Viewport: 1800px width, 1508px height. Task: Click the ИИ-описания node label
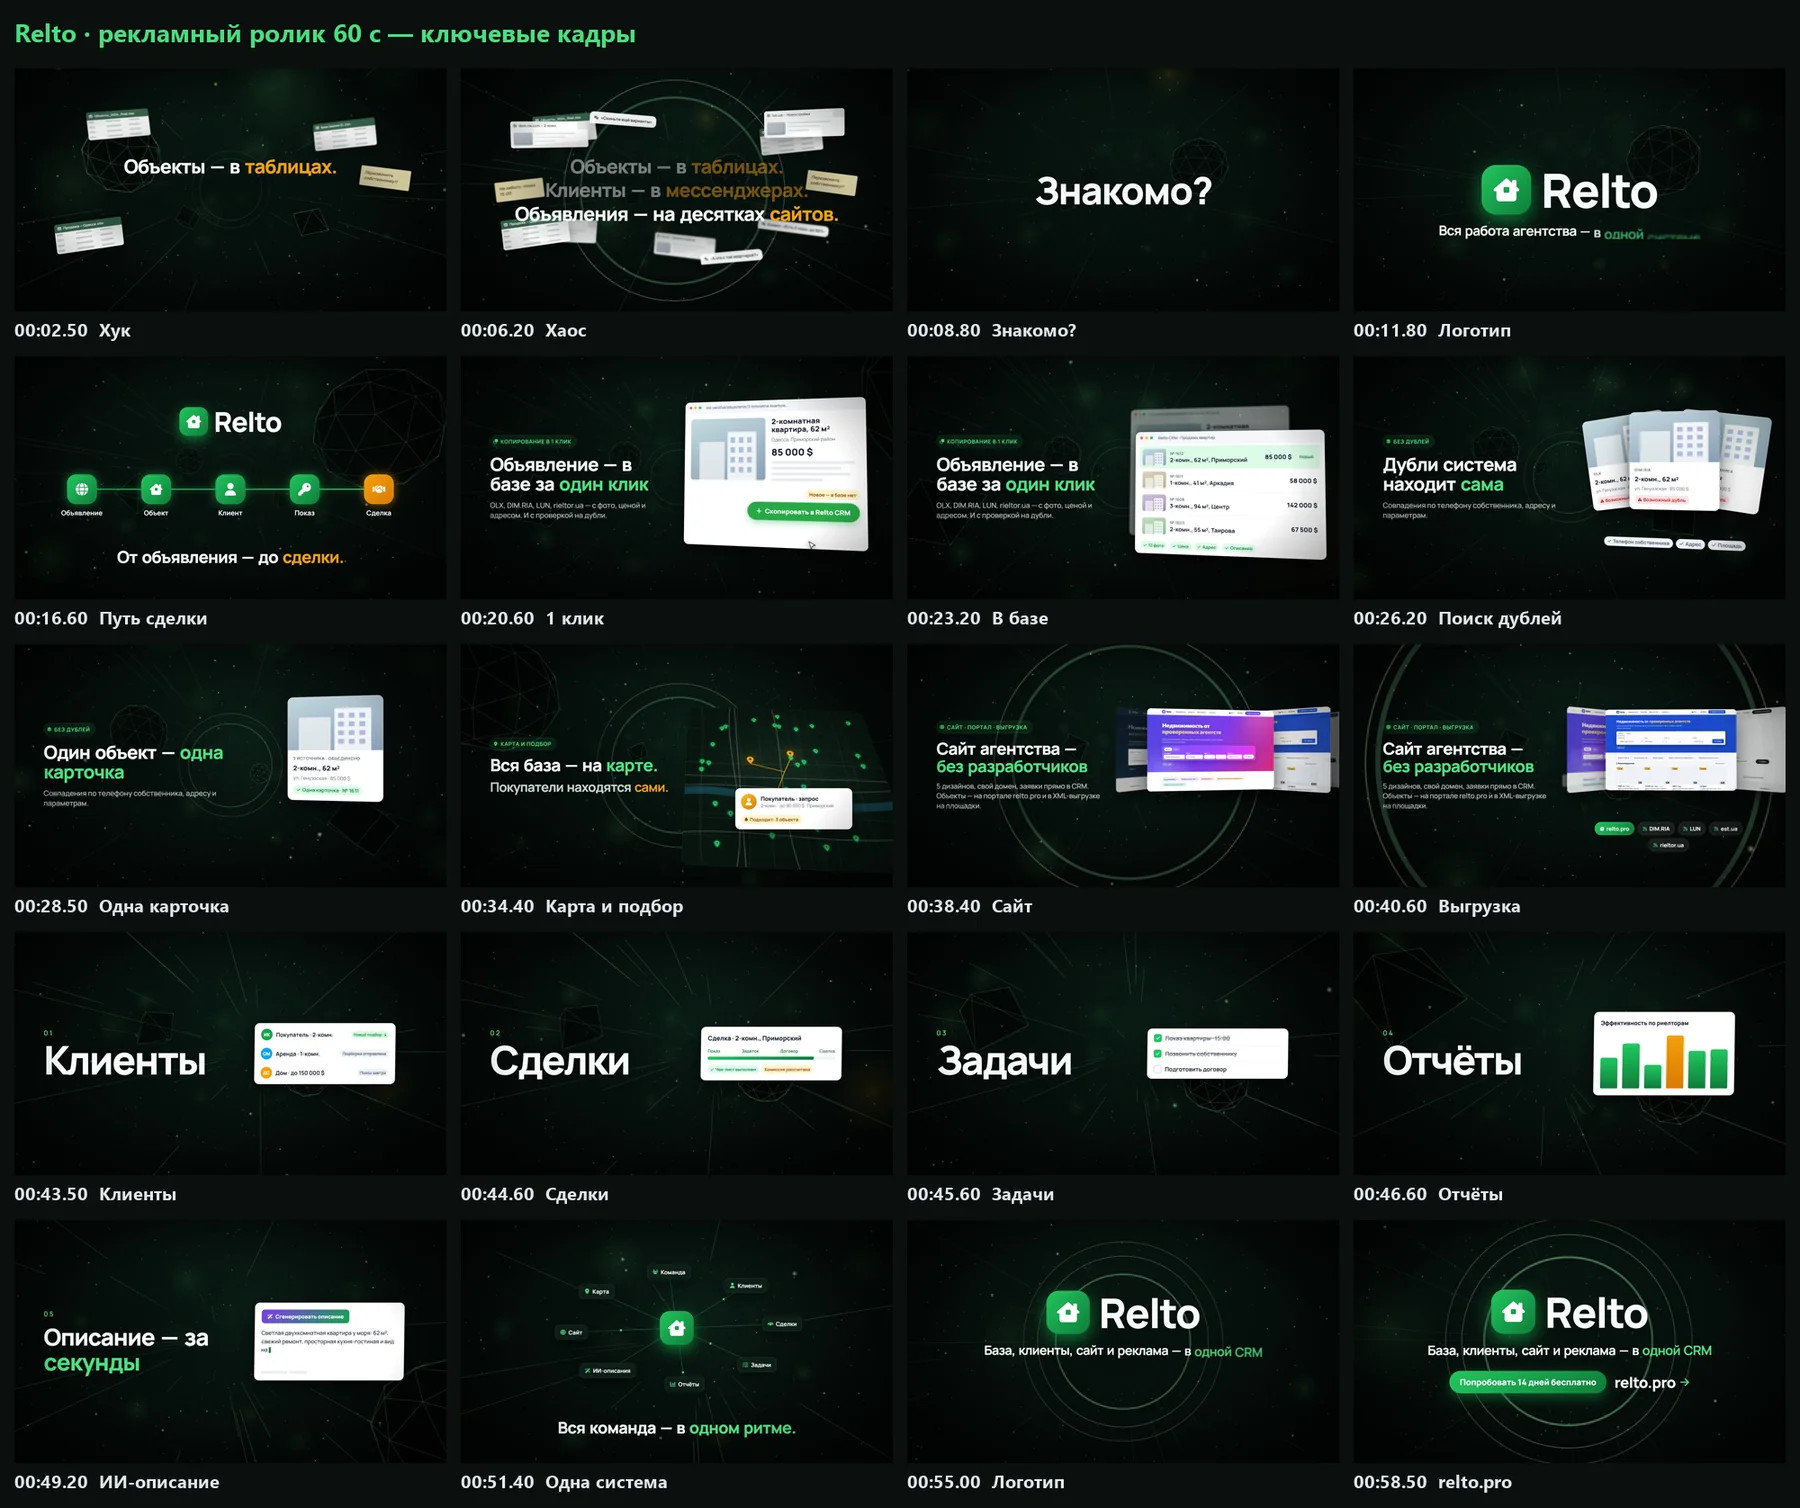[607, 1370]
